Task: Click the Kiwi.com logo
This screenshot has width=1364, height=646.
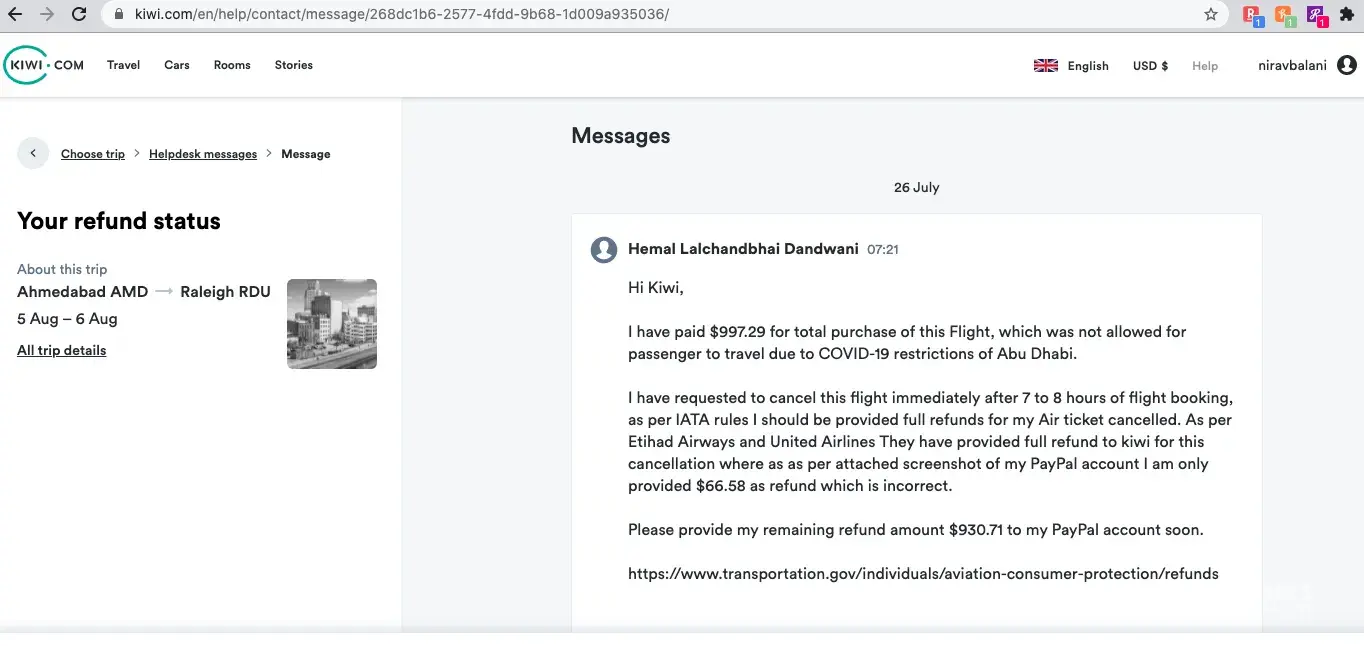Action: [x=44, y=65]
